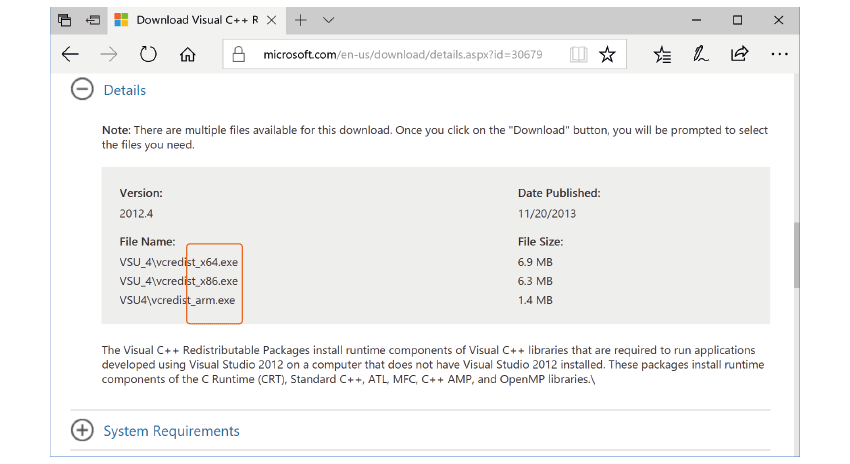Go to the Home page
The image size is (850, 464).
[188, 54]
